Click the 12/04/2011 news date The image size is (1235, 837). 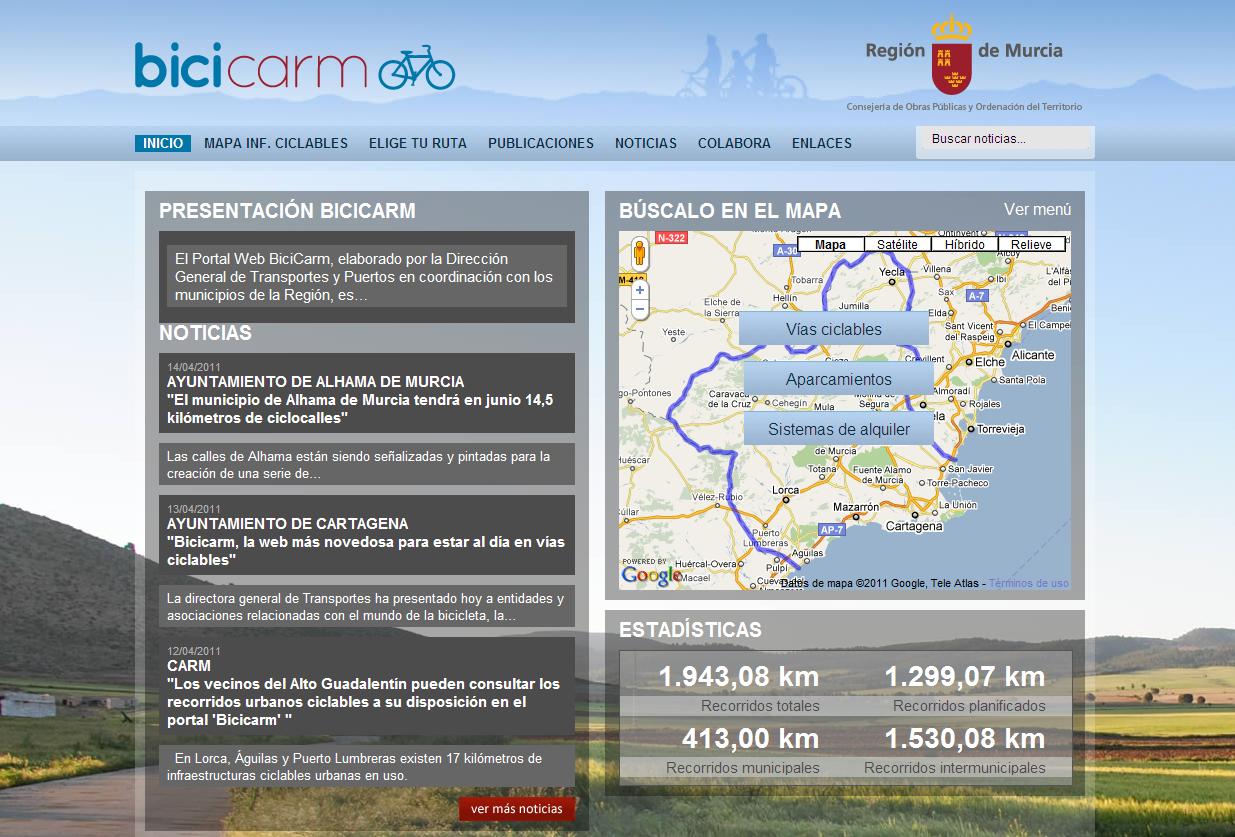tap(192, 651)
